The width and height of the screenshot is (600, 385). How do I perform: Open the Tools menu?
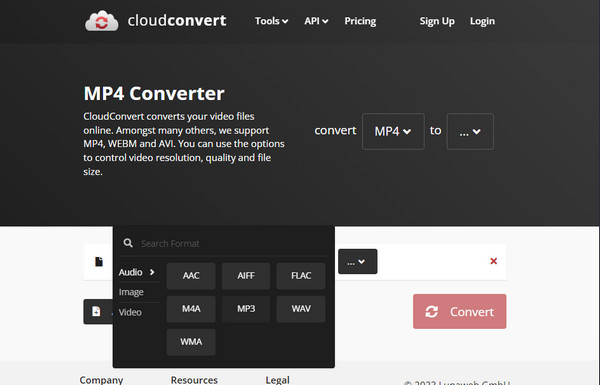click(x=271, y=21)
